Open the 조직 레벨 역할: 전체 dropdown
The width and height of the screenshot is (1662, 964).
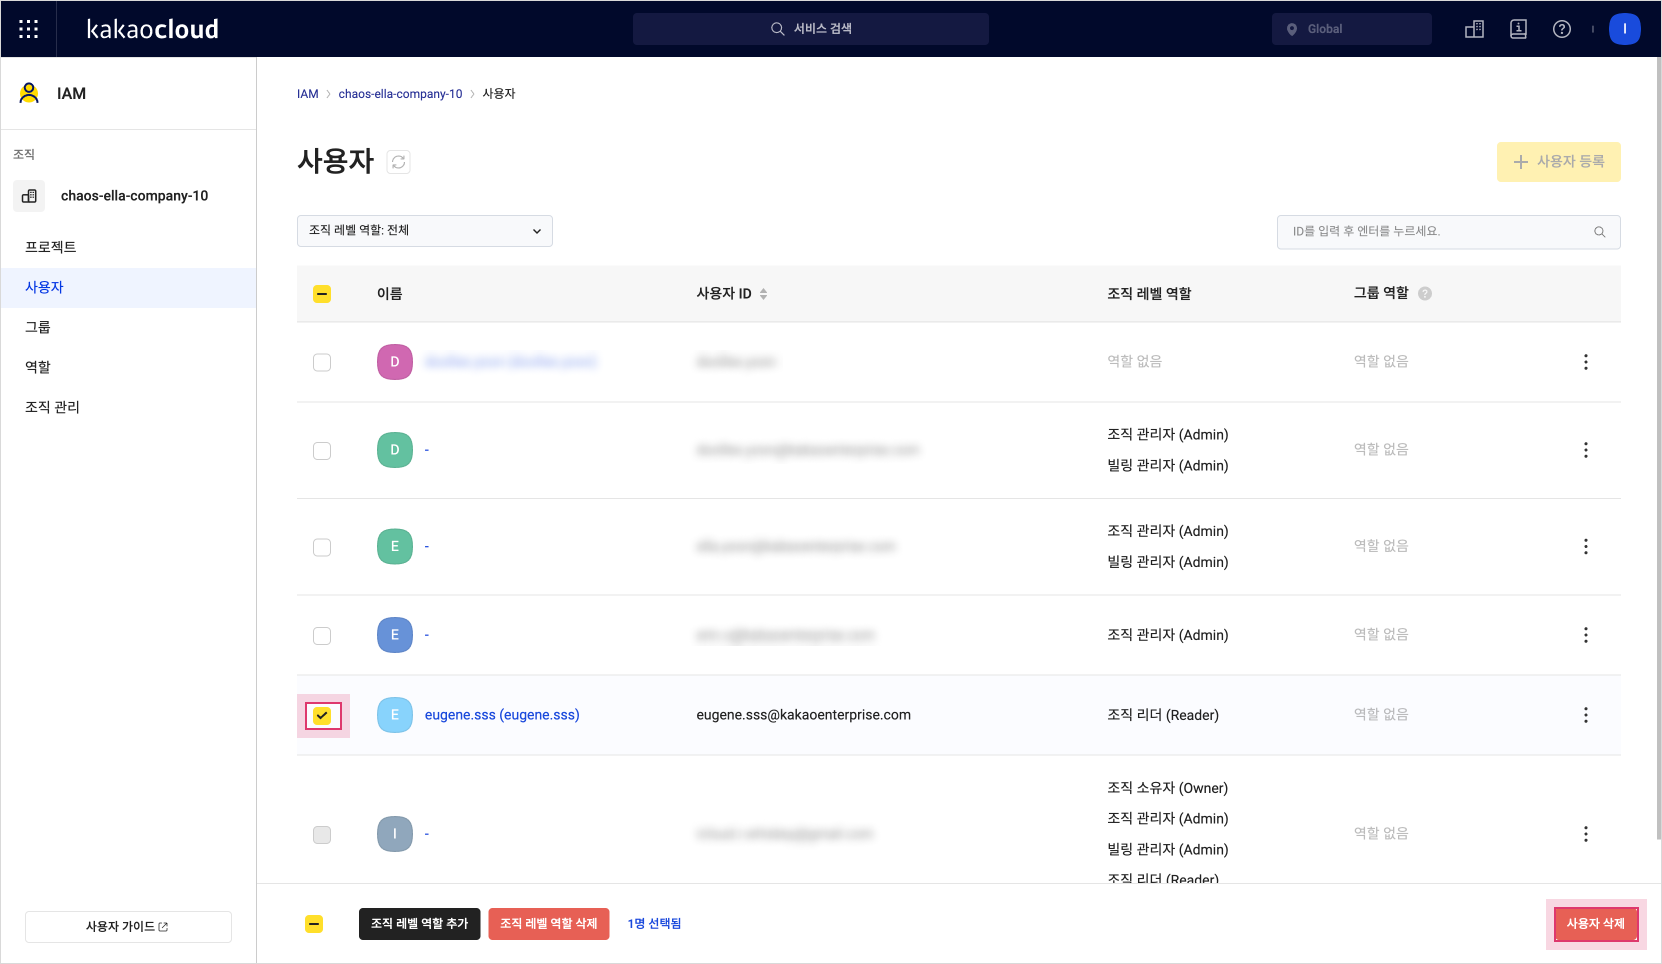[425, 231]
